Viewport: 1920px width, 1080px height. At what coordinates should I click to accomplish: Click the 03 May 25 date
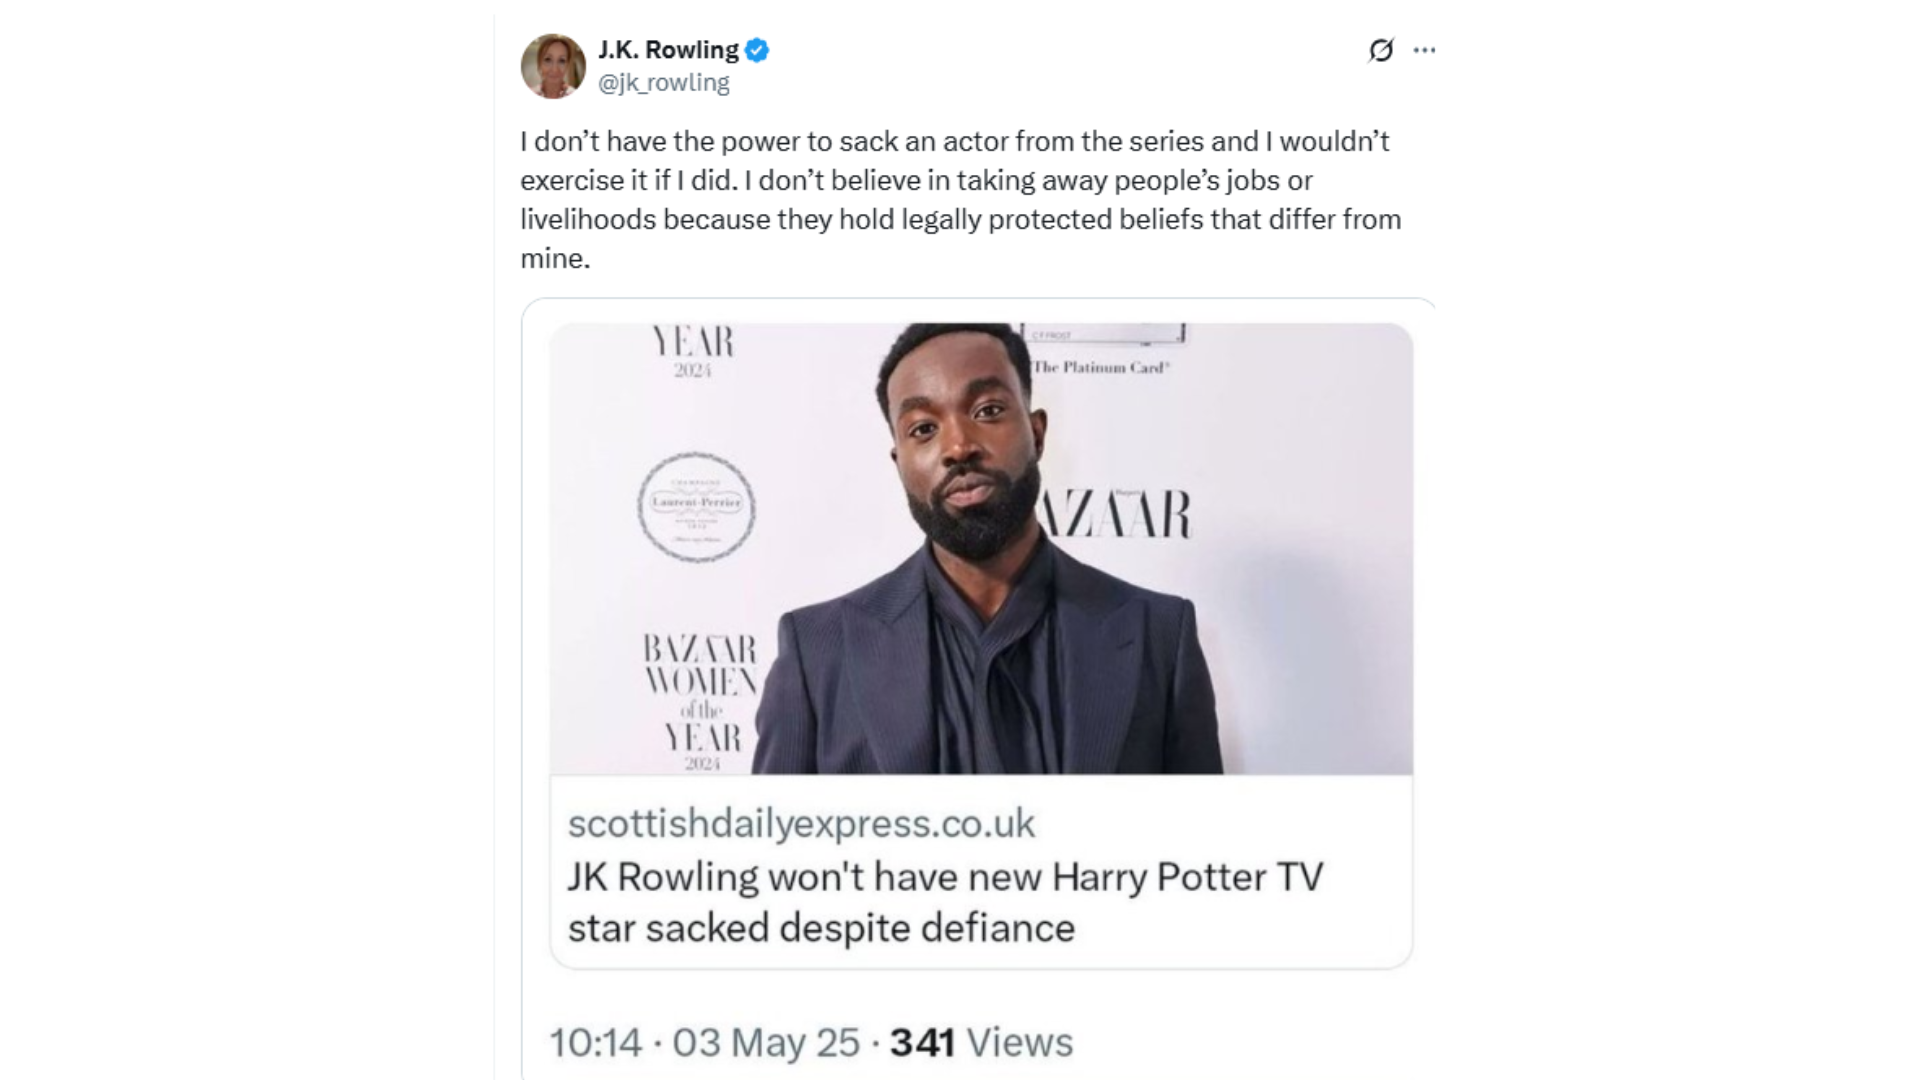point(766,1043)
